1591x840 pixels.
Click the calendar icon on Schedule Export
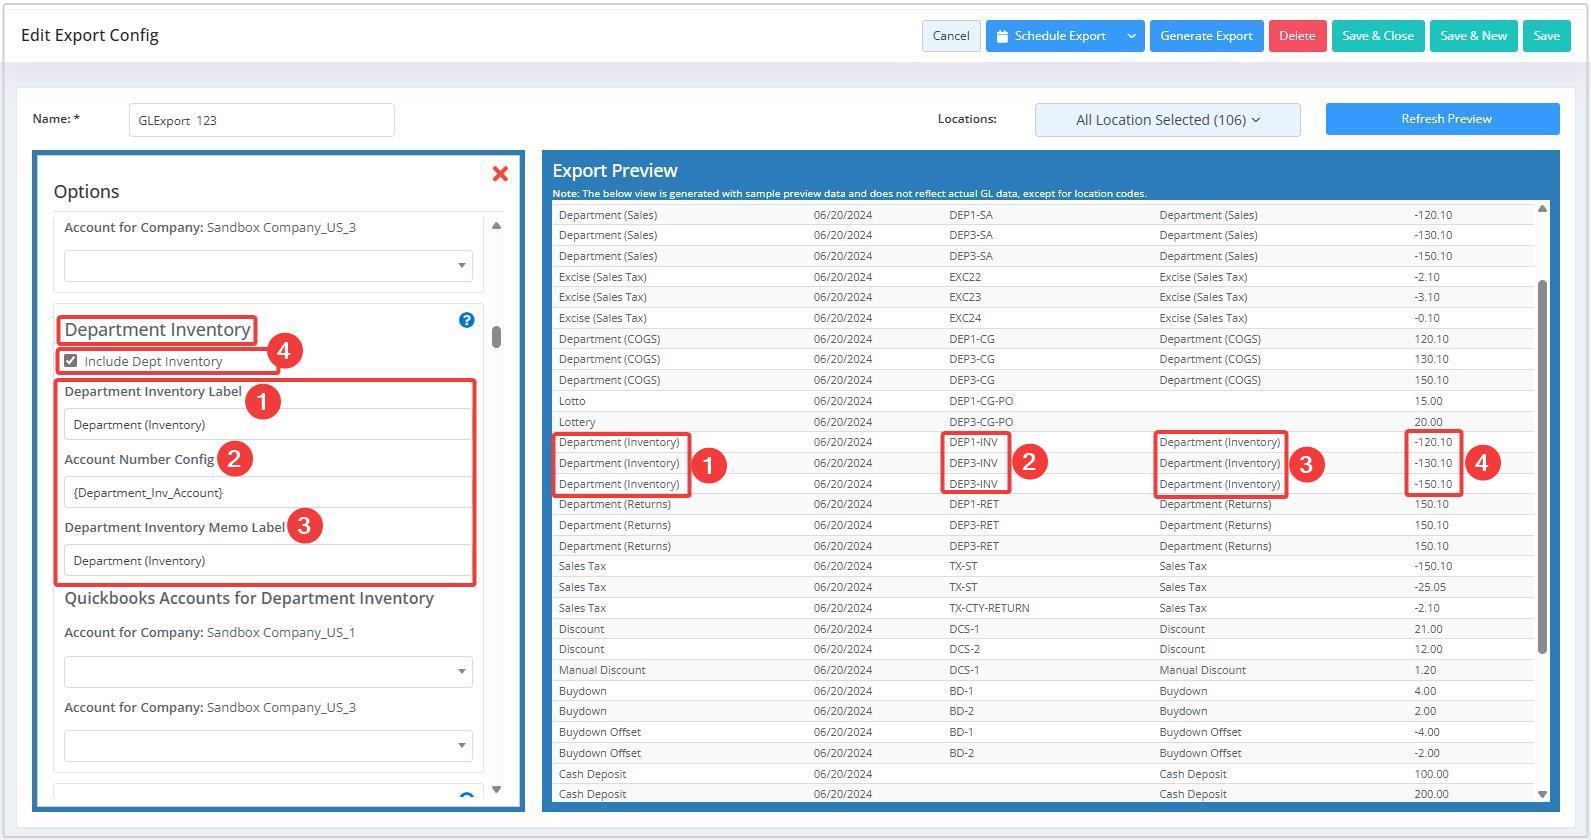click(1002, 36)
